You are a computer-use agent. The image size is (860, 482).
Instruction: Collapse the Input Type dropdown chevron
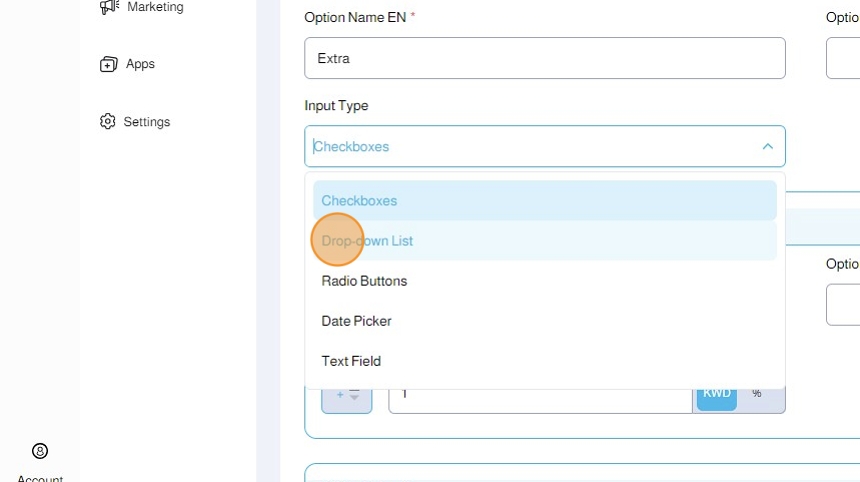click(x=767, y=146)
